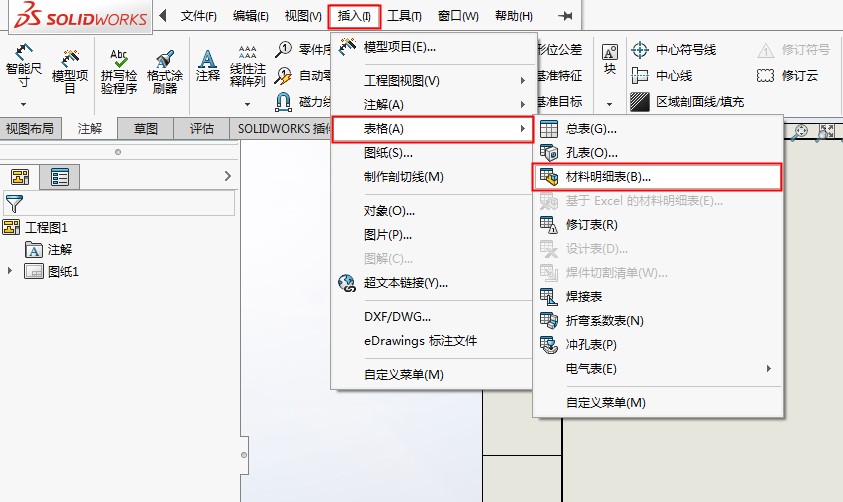Expand Annotations (注解) submenu

(x=433, y=105)
